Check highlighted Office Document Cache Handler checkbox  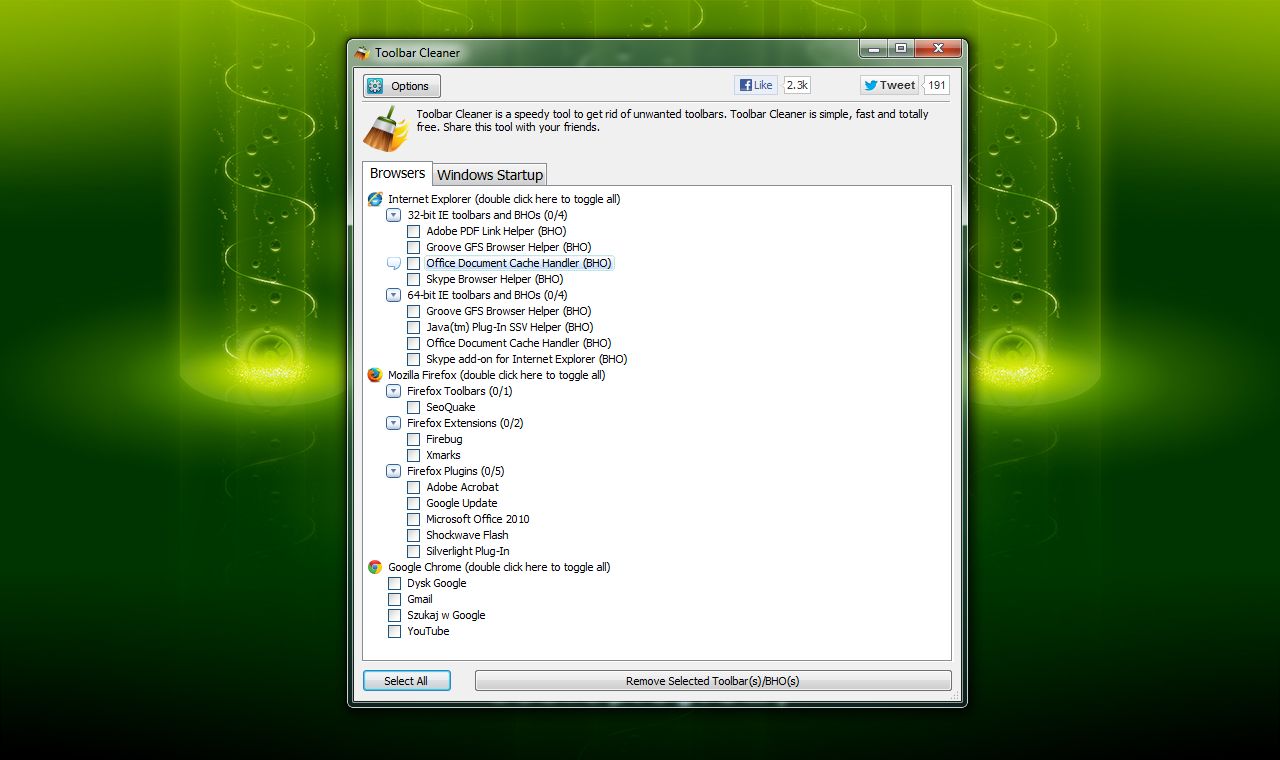413,263
